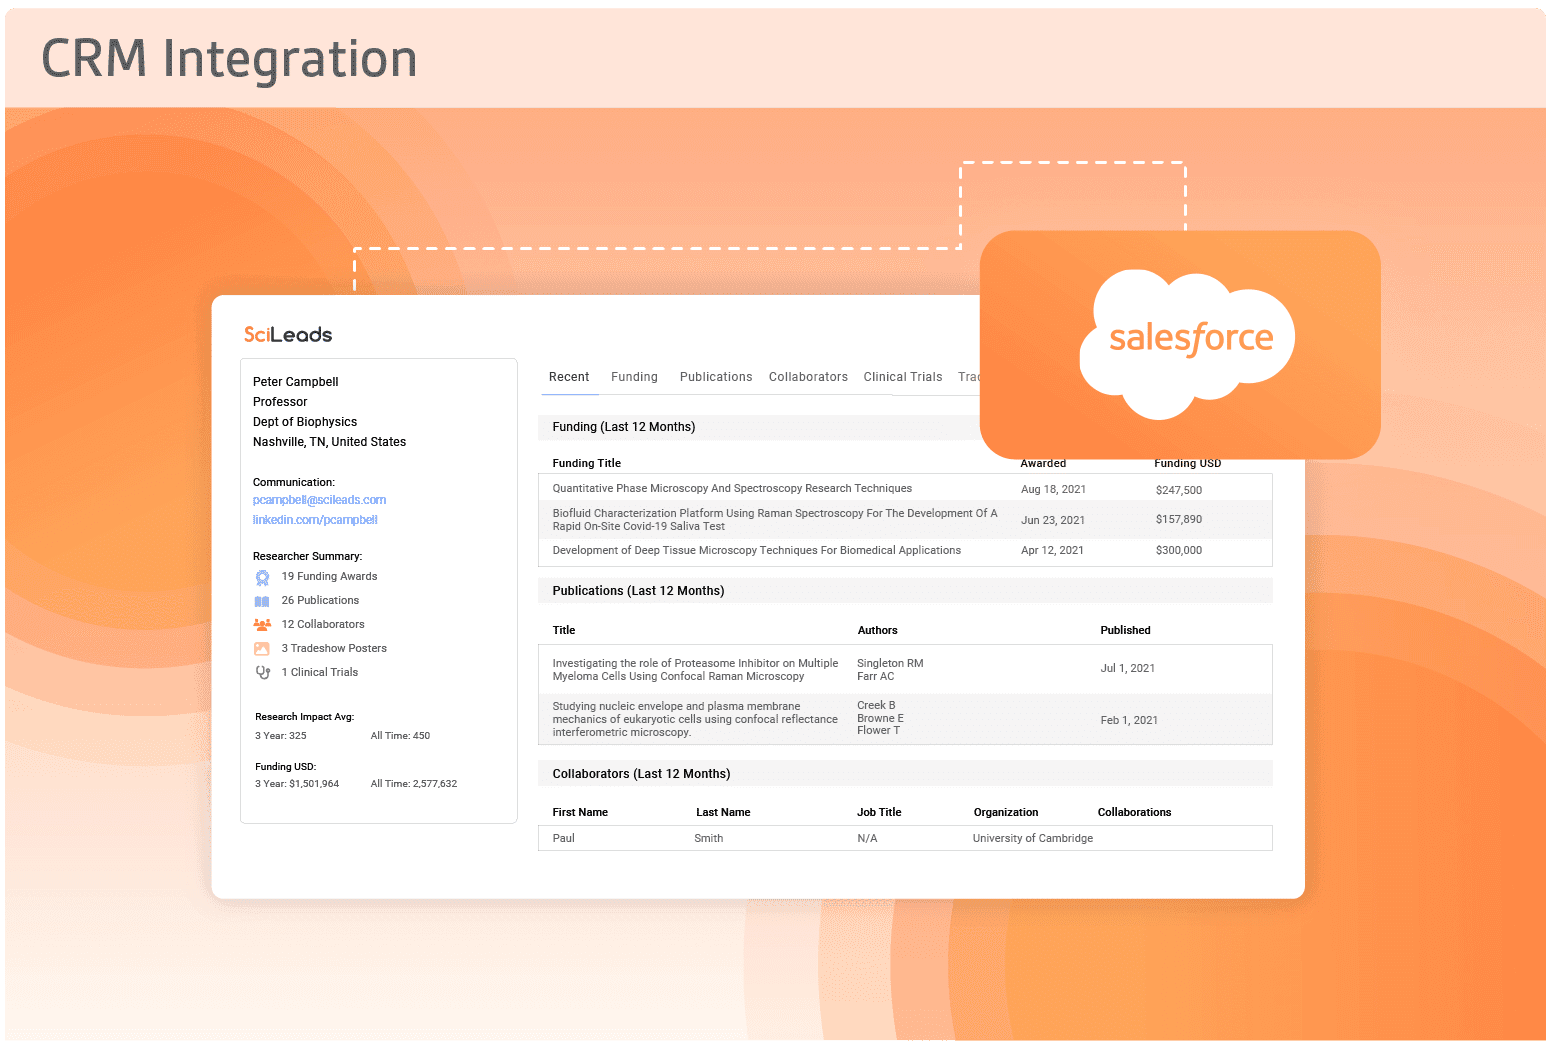Select Investigating Proteasome Inhibitor publication row
Screen dimensions: 1550x1047
905,670
